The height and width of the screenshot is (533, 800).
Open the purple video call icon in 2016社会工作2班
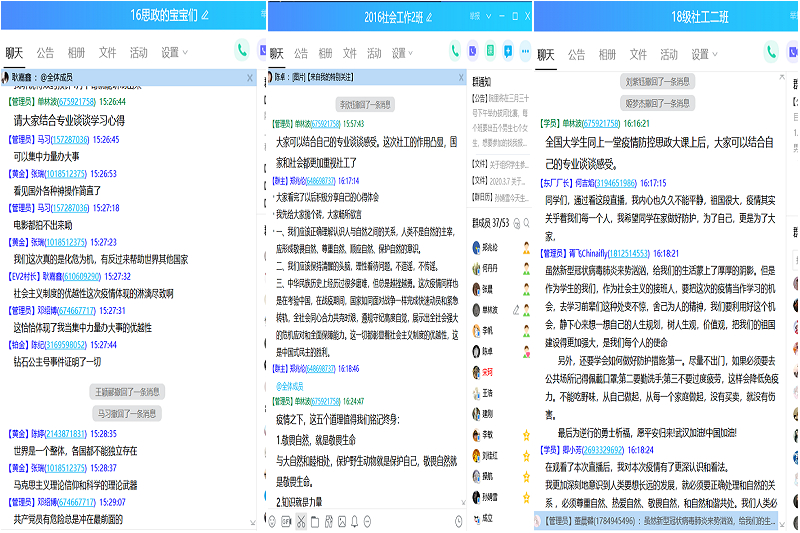click(x=472, y=50)
